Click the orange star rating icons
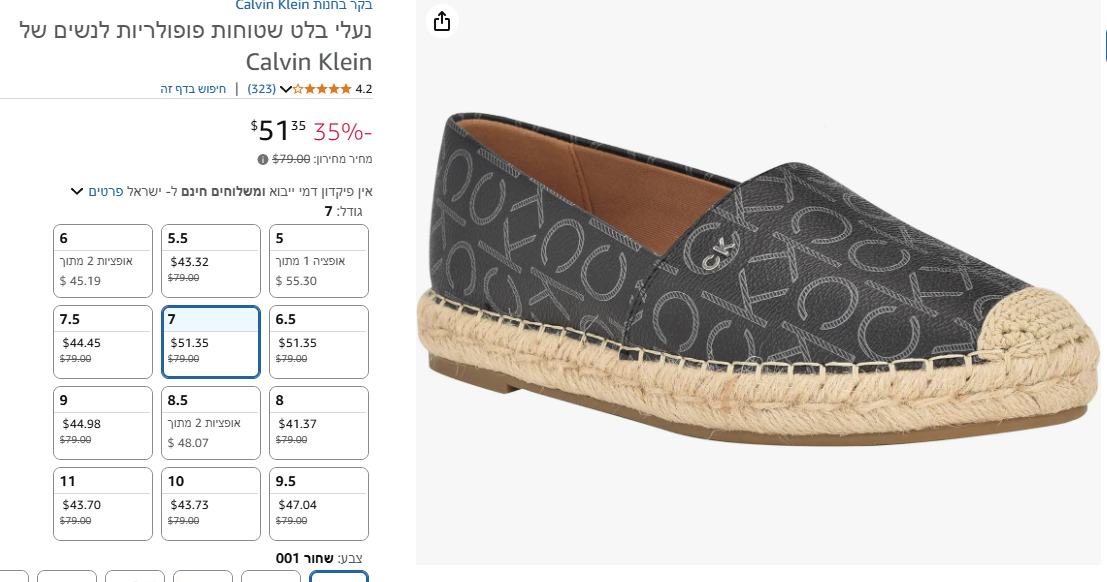The width and height of the screenshot is (1107, 582). 322,89
